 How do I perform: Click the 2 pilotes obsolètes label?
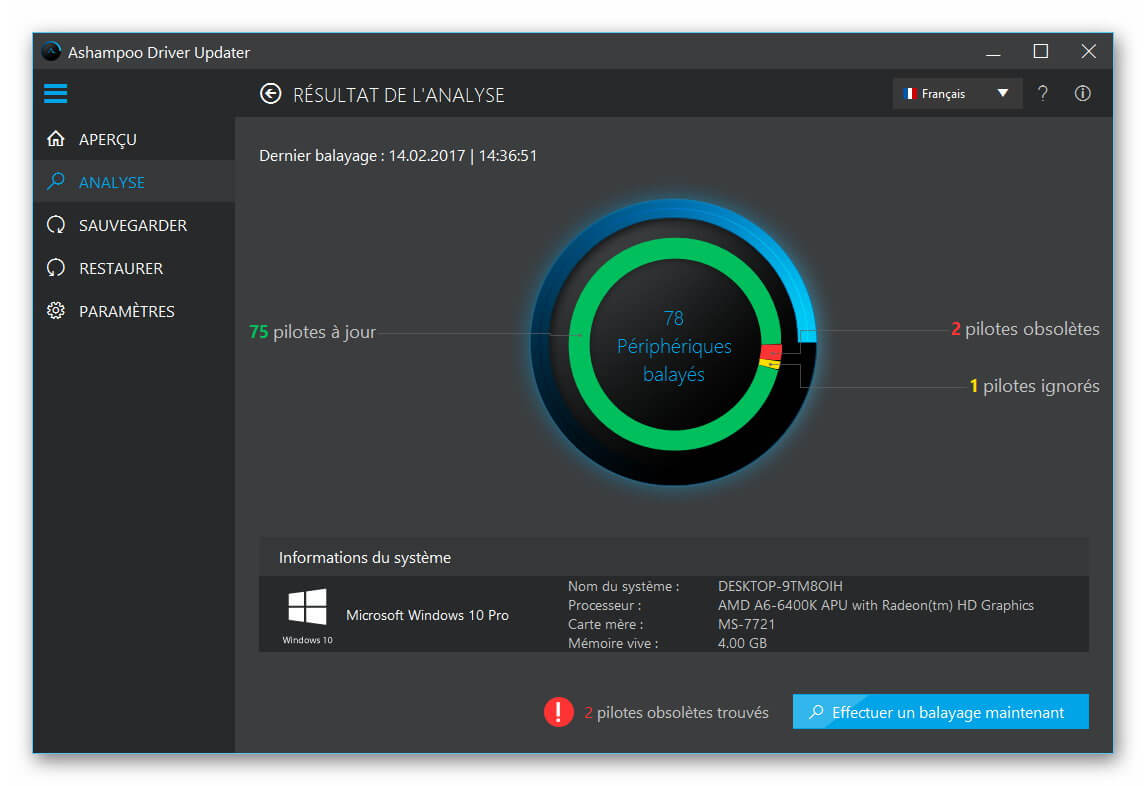click(1025, 329)
